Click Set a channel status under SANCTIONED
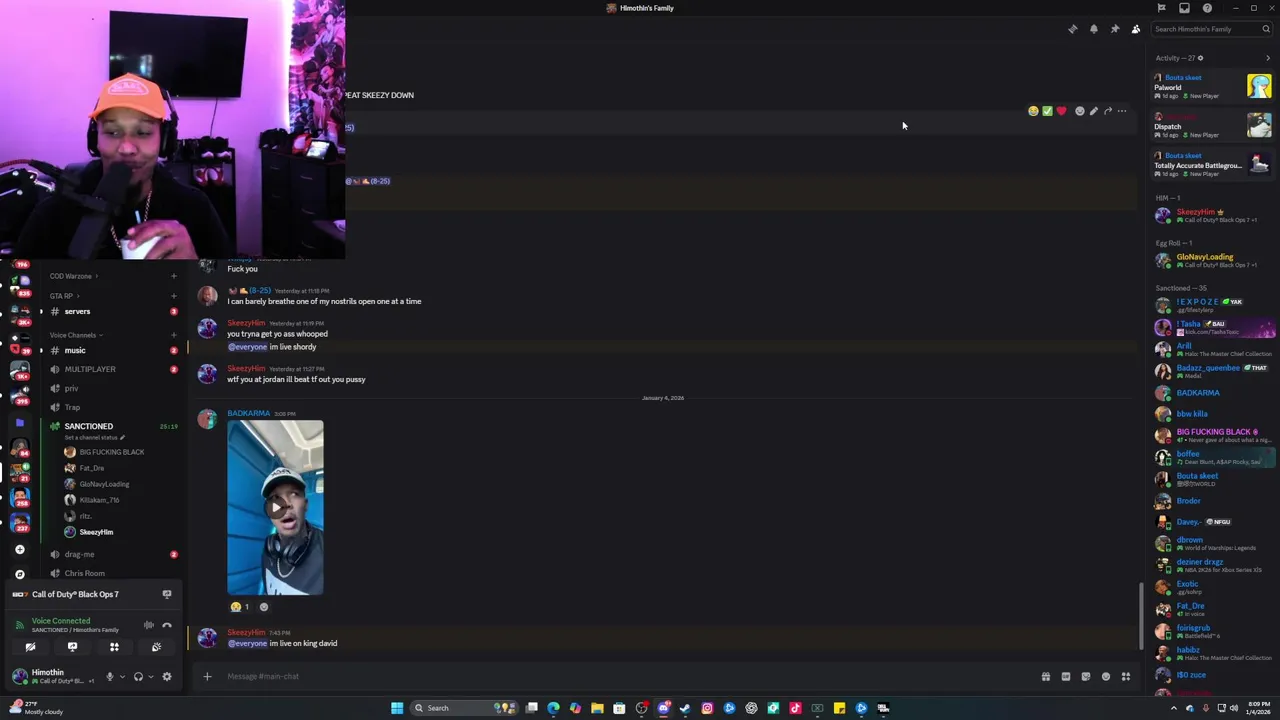The image size is (1280, 720). pyautogui.click(x=94, y=438)
